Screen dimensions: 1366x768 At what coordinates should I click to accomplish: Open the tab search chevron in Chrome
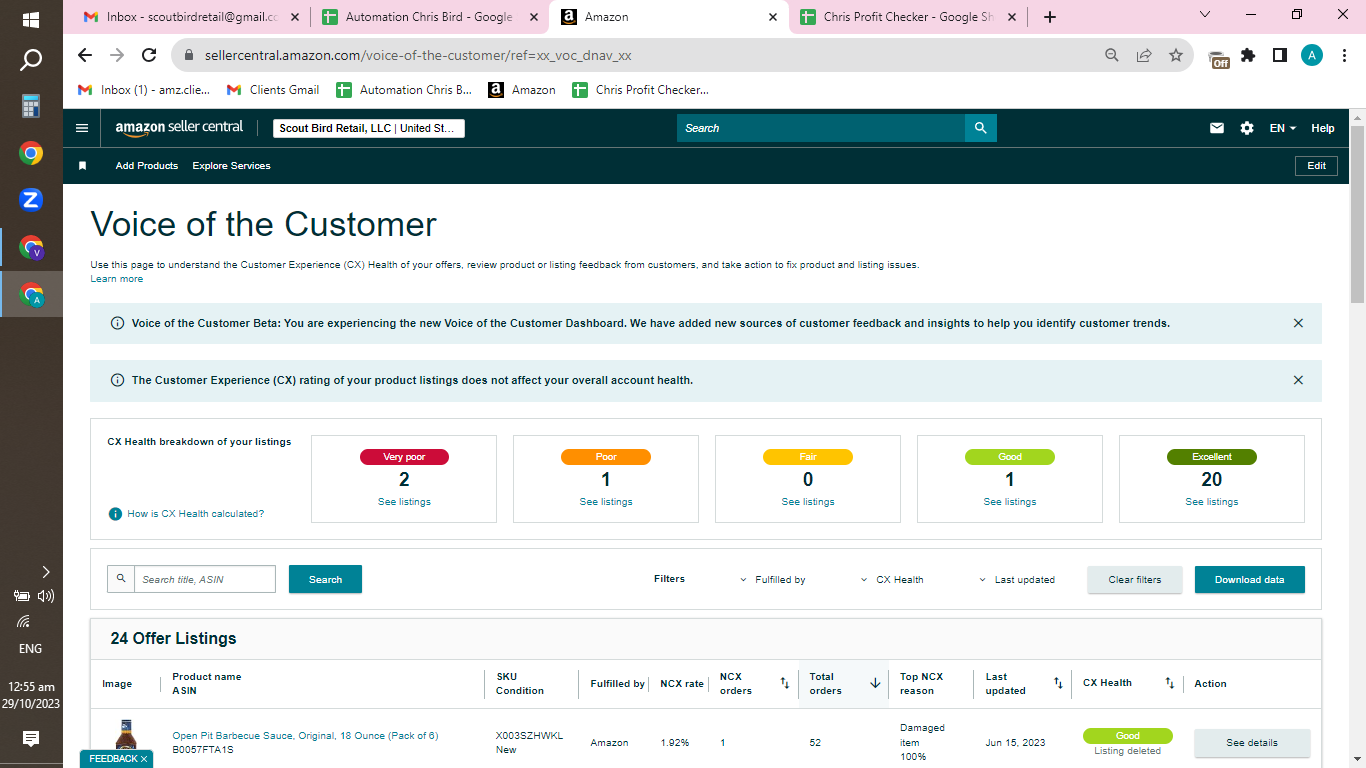(1205, 15)
